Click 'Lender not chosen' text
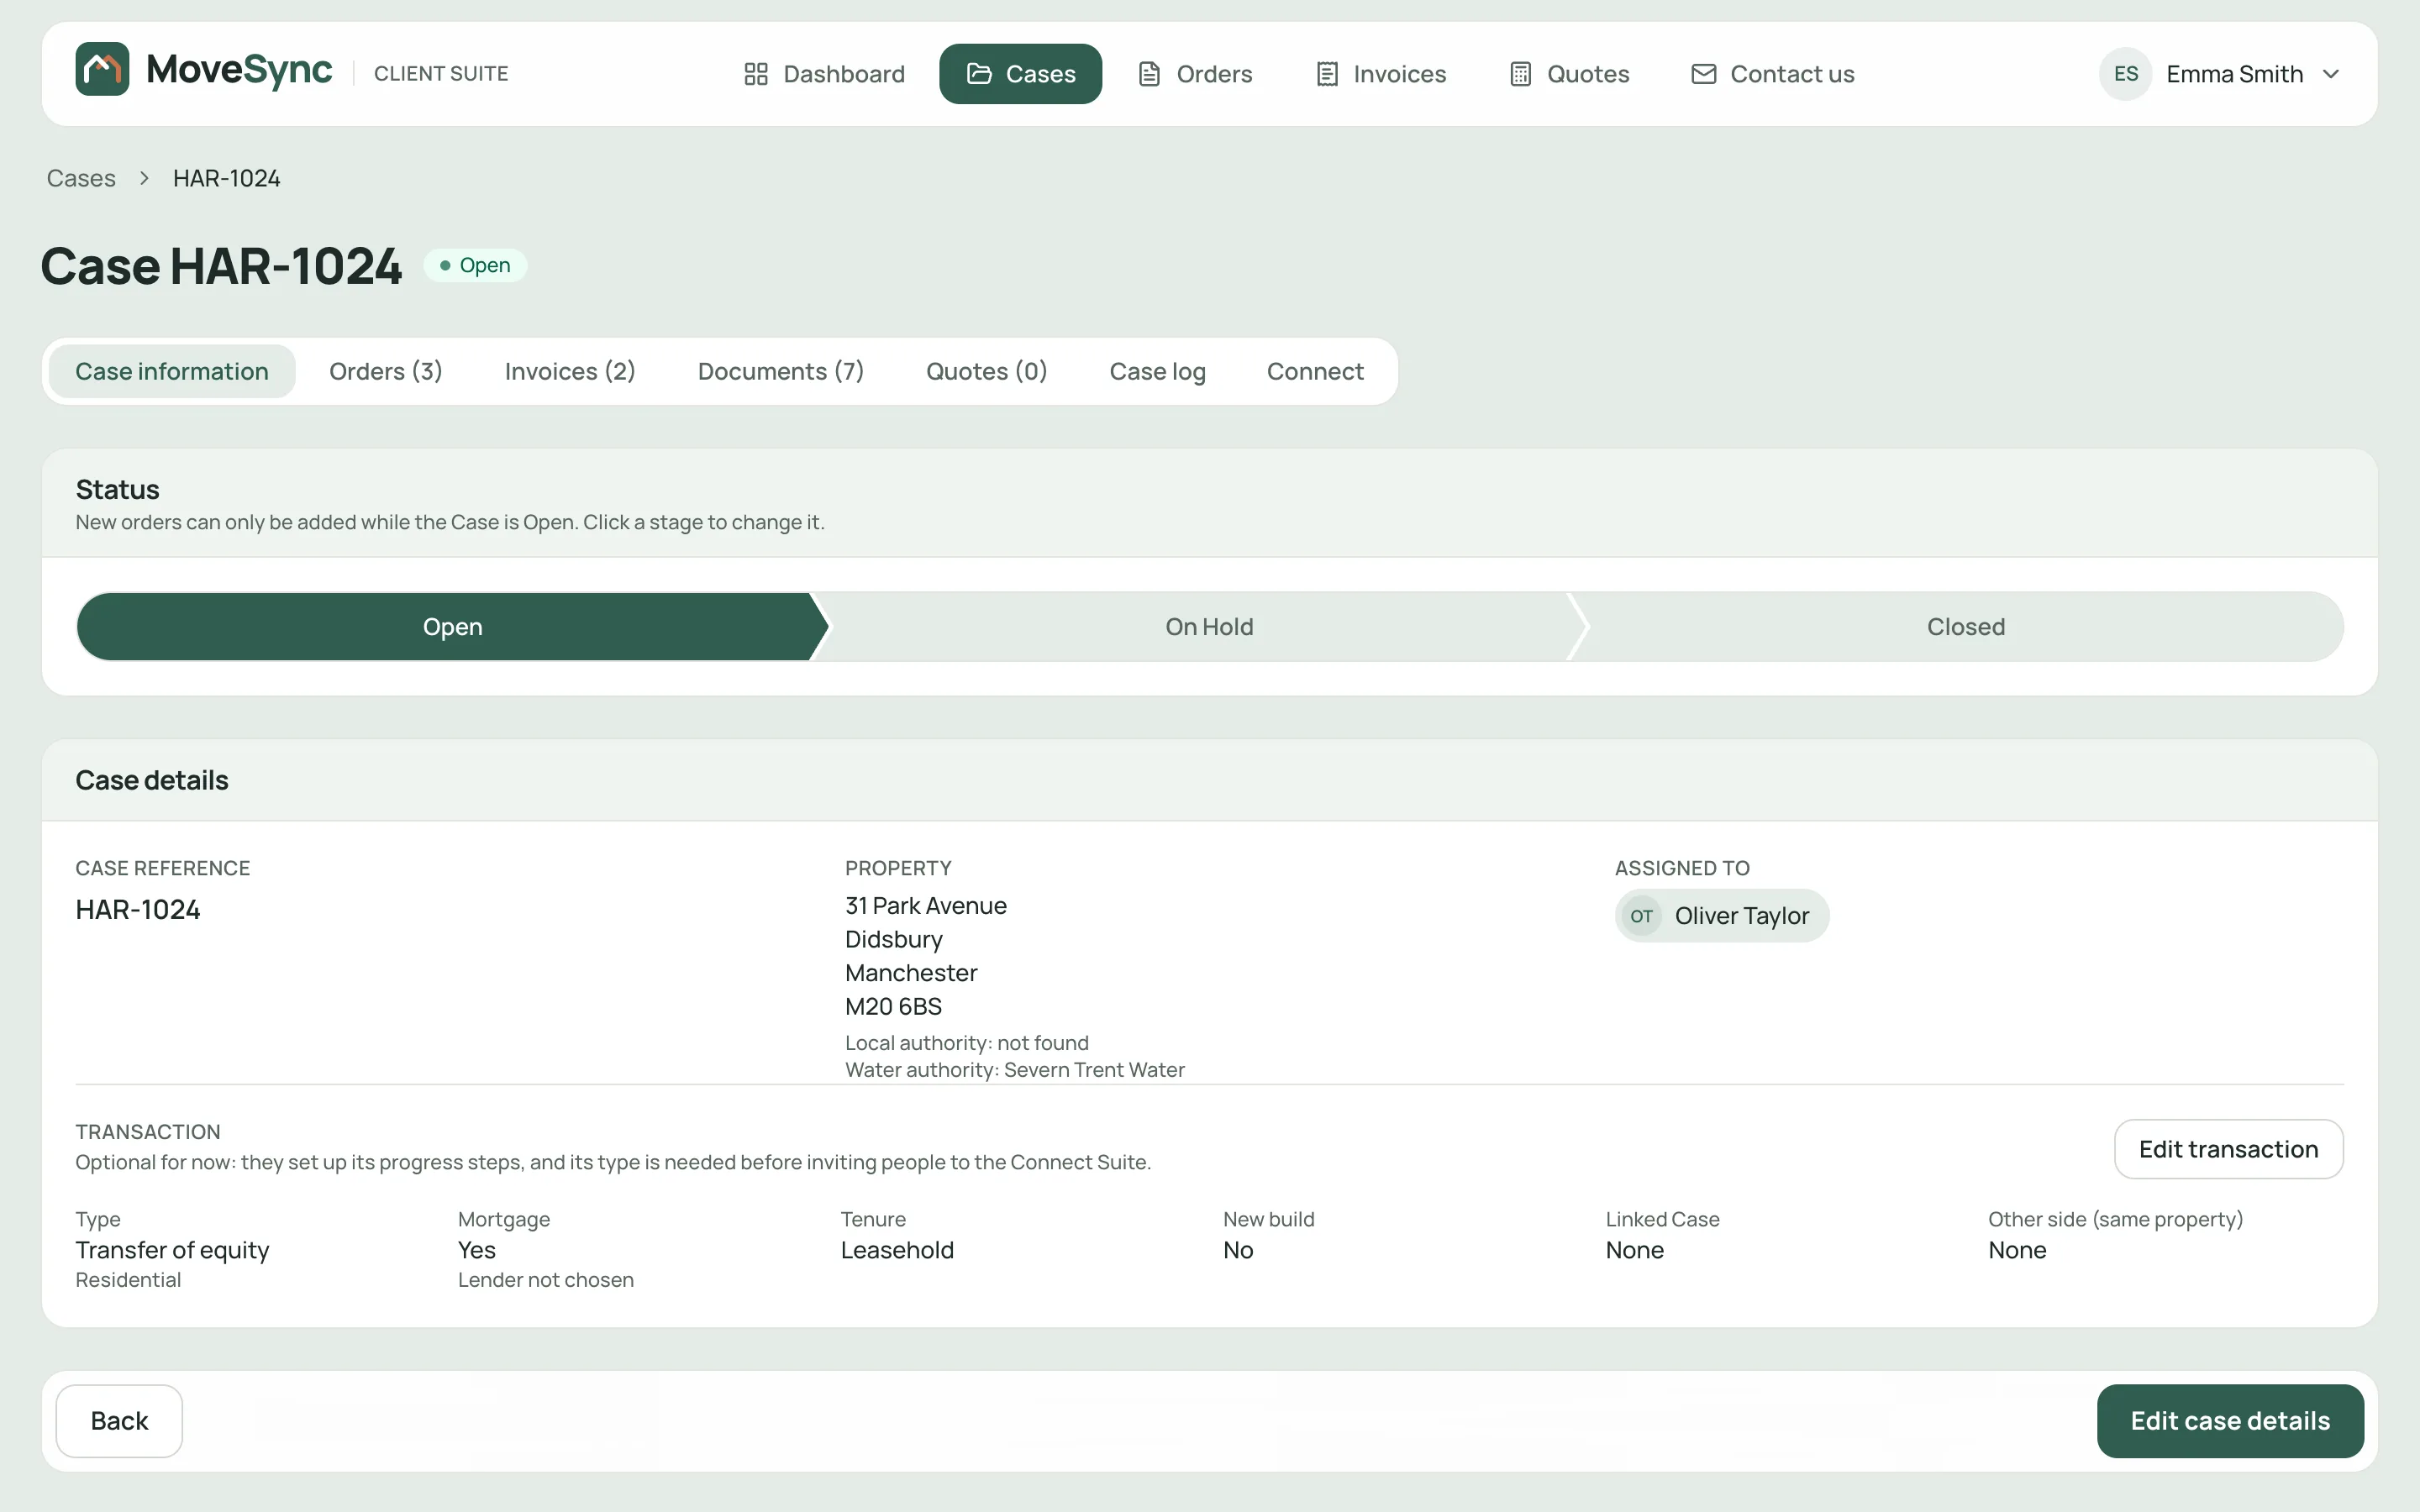2420x1512 pixels. coord(545,1280)
